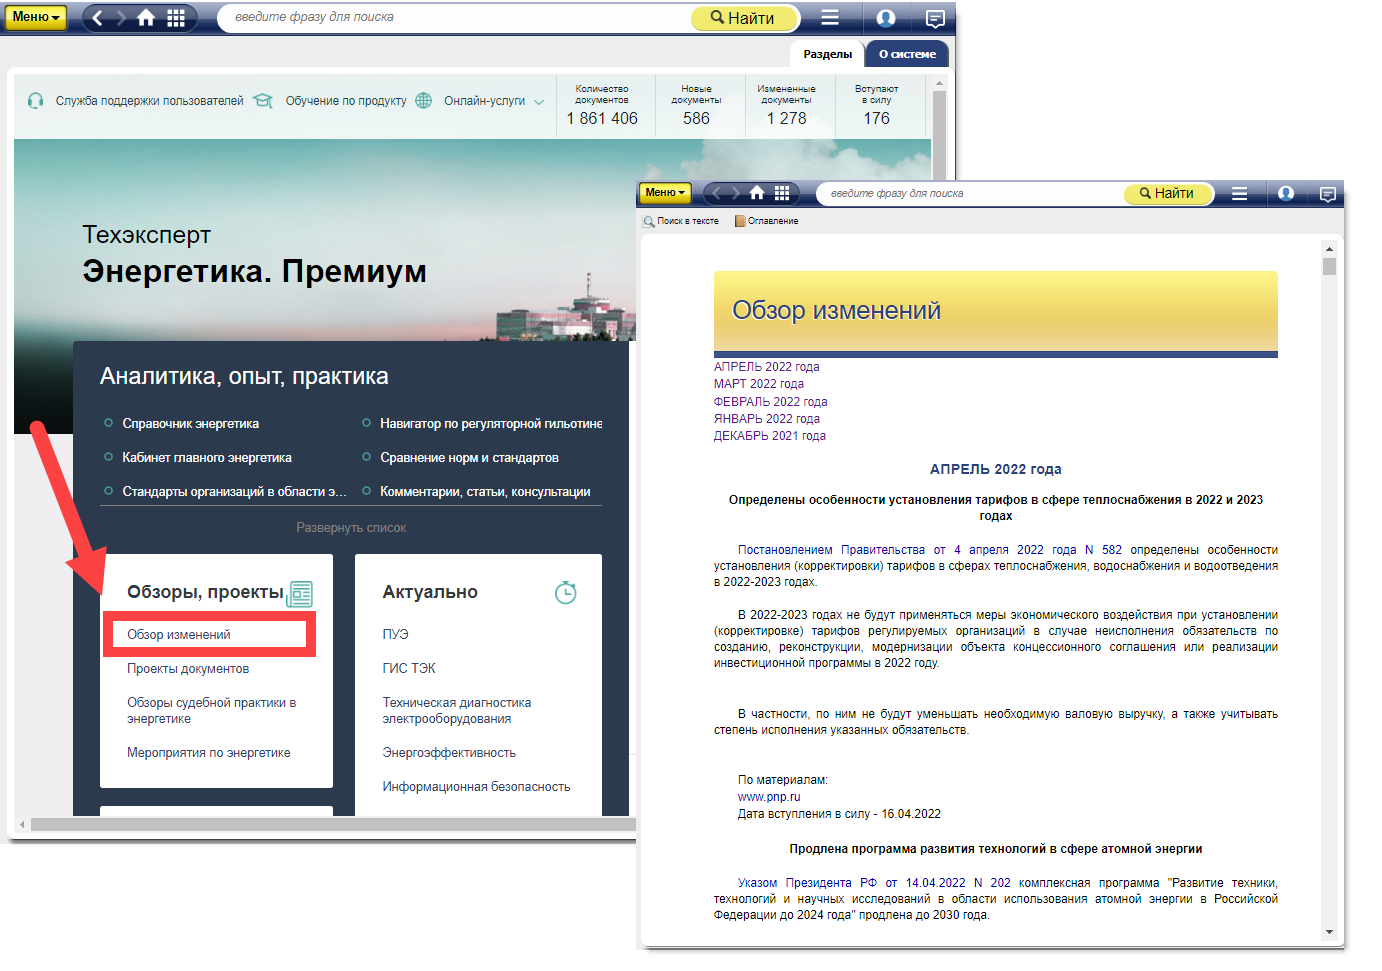Click the Обзоры, проекты newspaper icon
The width and height of the screenshot is (1382, 971).
coord(300,593)
